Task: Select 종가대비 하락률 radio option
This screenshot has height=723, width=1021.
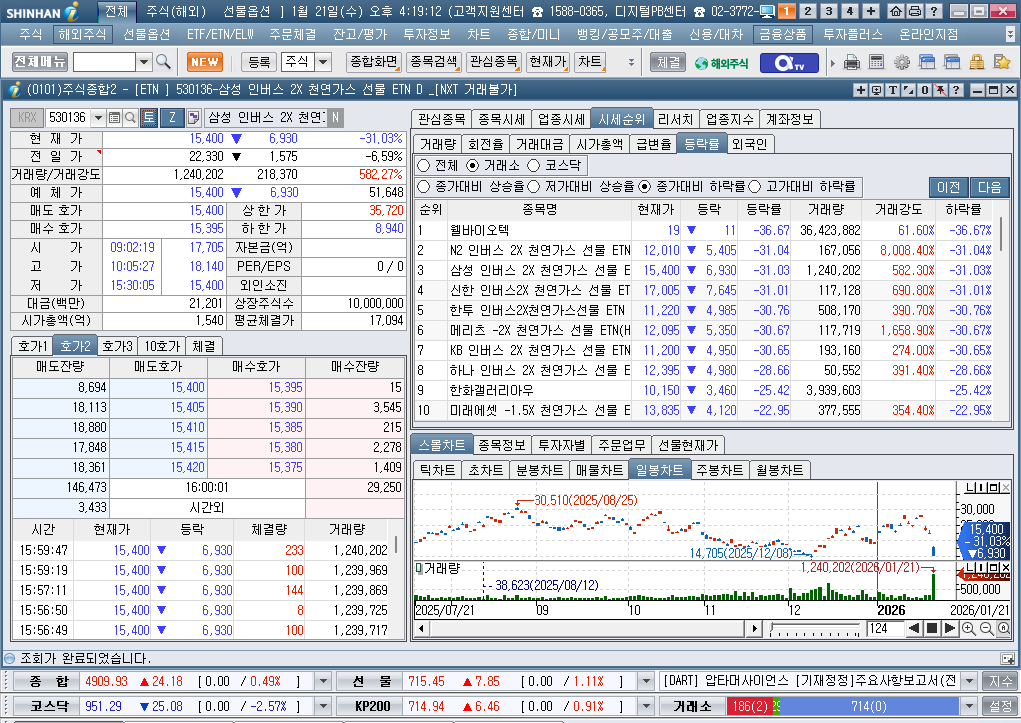Action: tap(645, 187)
